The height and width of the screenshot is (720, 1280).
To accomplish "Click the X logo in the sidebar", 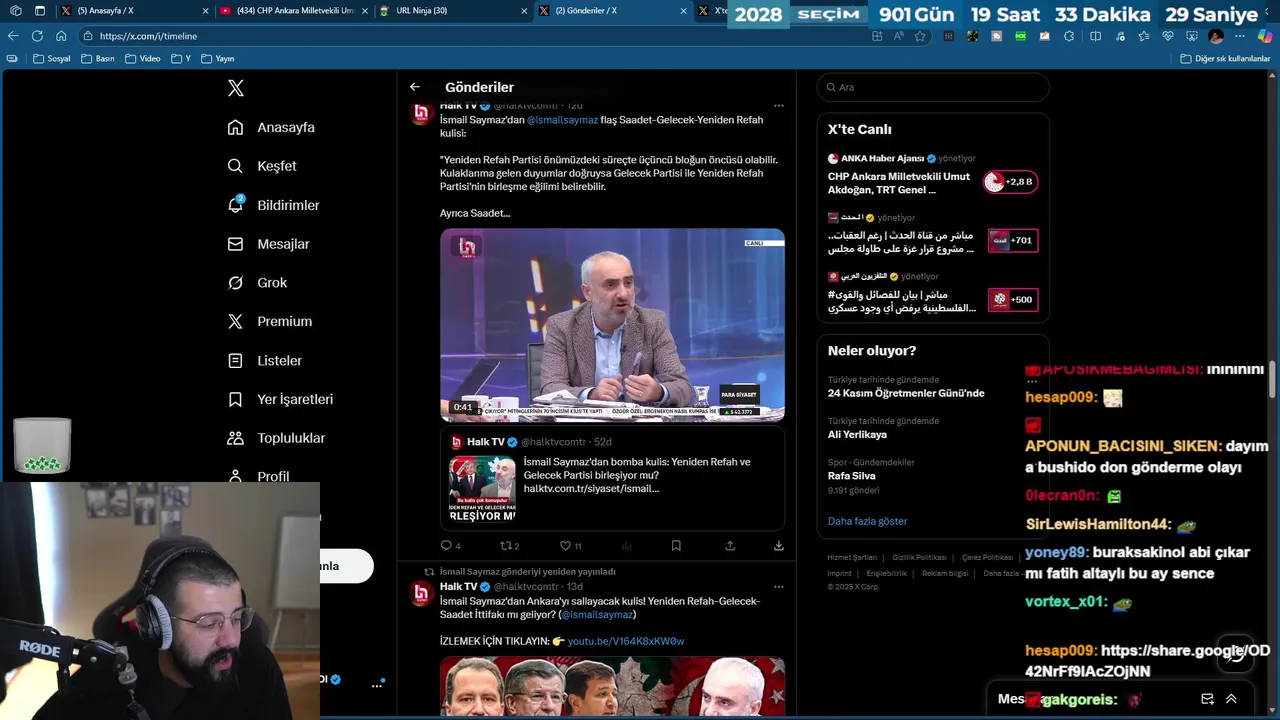I will click(236, 88).
